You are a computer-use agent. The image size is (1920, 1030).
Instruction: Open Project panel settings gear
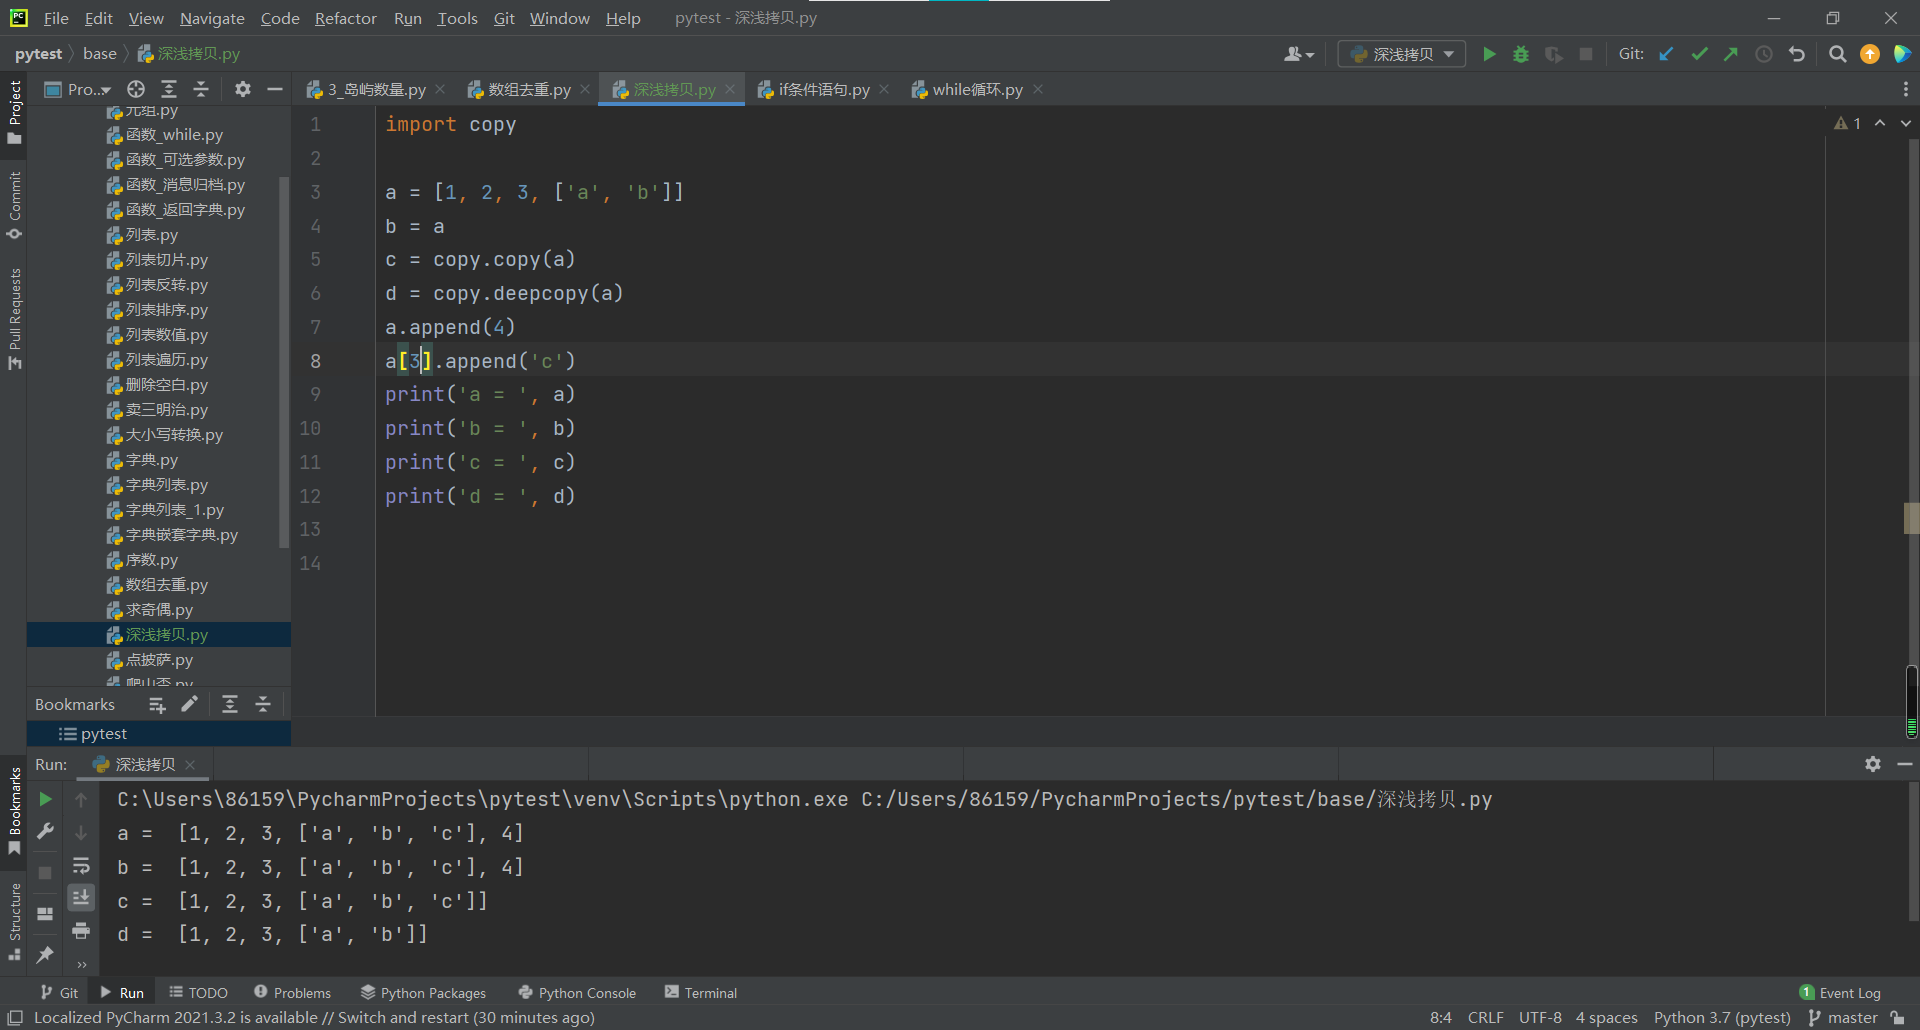coord(242,89)
